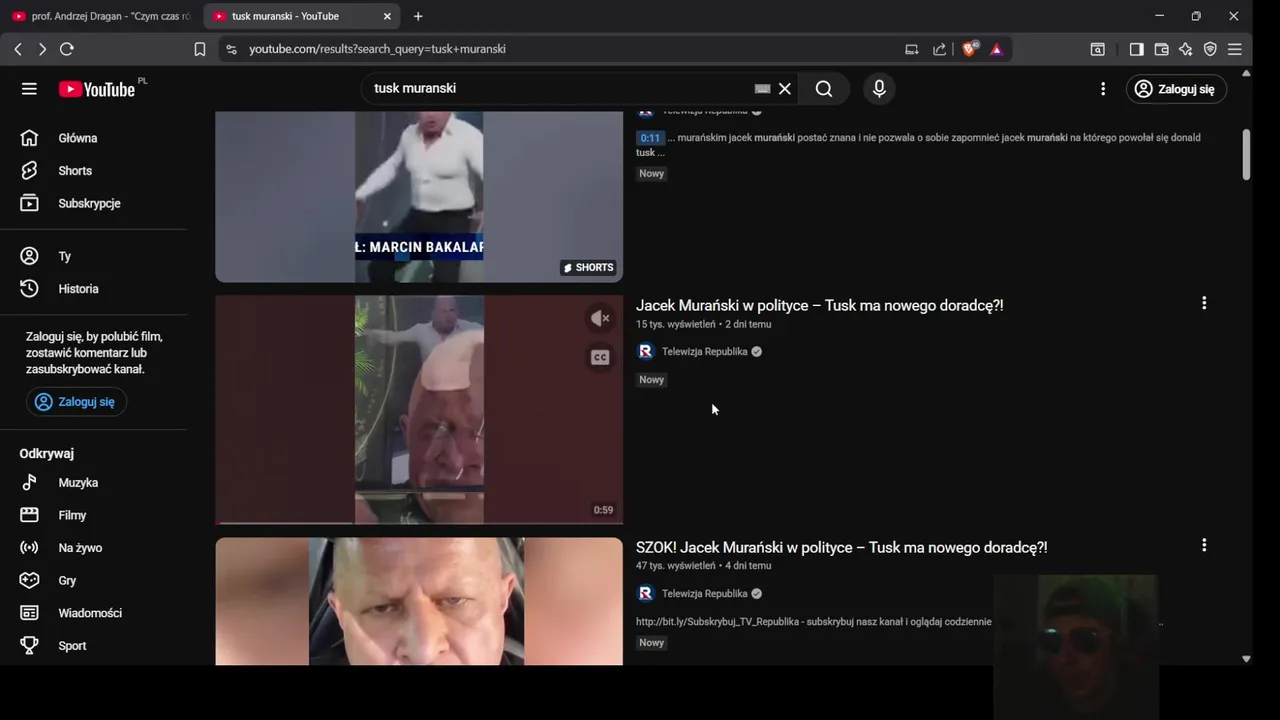
Task: Click the scrollbar up arrow
Action: [x=1246, y=73]
